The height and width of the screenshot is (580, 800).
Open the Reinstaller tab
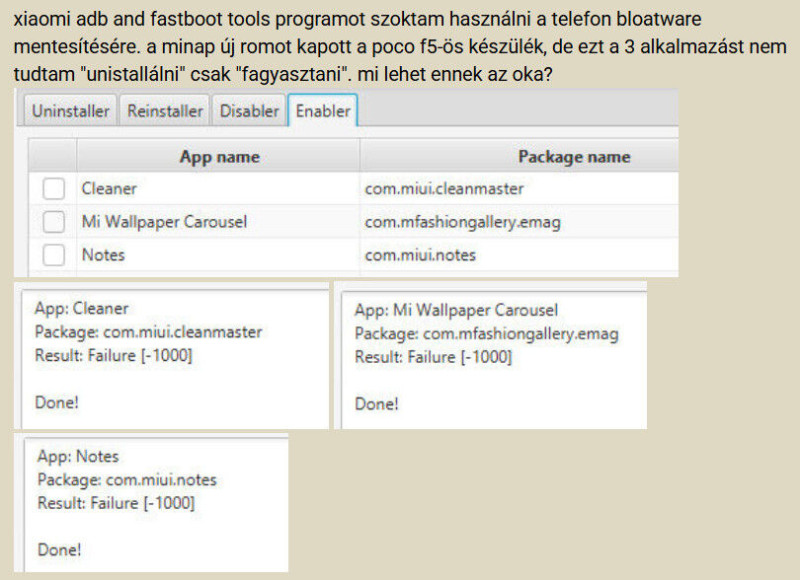pyautogui.click(x=165, y=110)
